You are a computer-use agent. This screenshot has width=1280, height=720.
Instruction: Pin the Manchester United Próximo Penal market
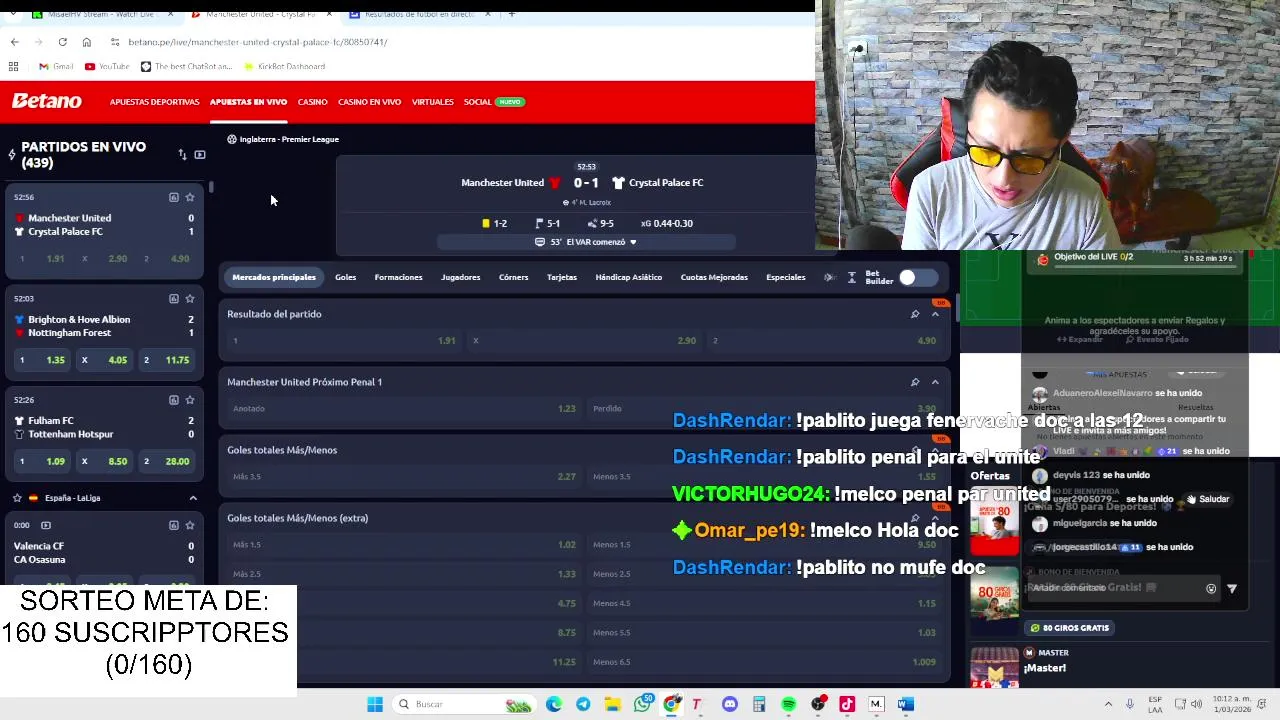(914, 382)
